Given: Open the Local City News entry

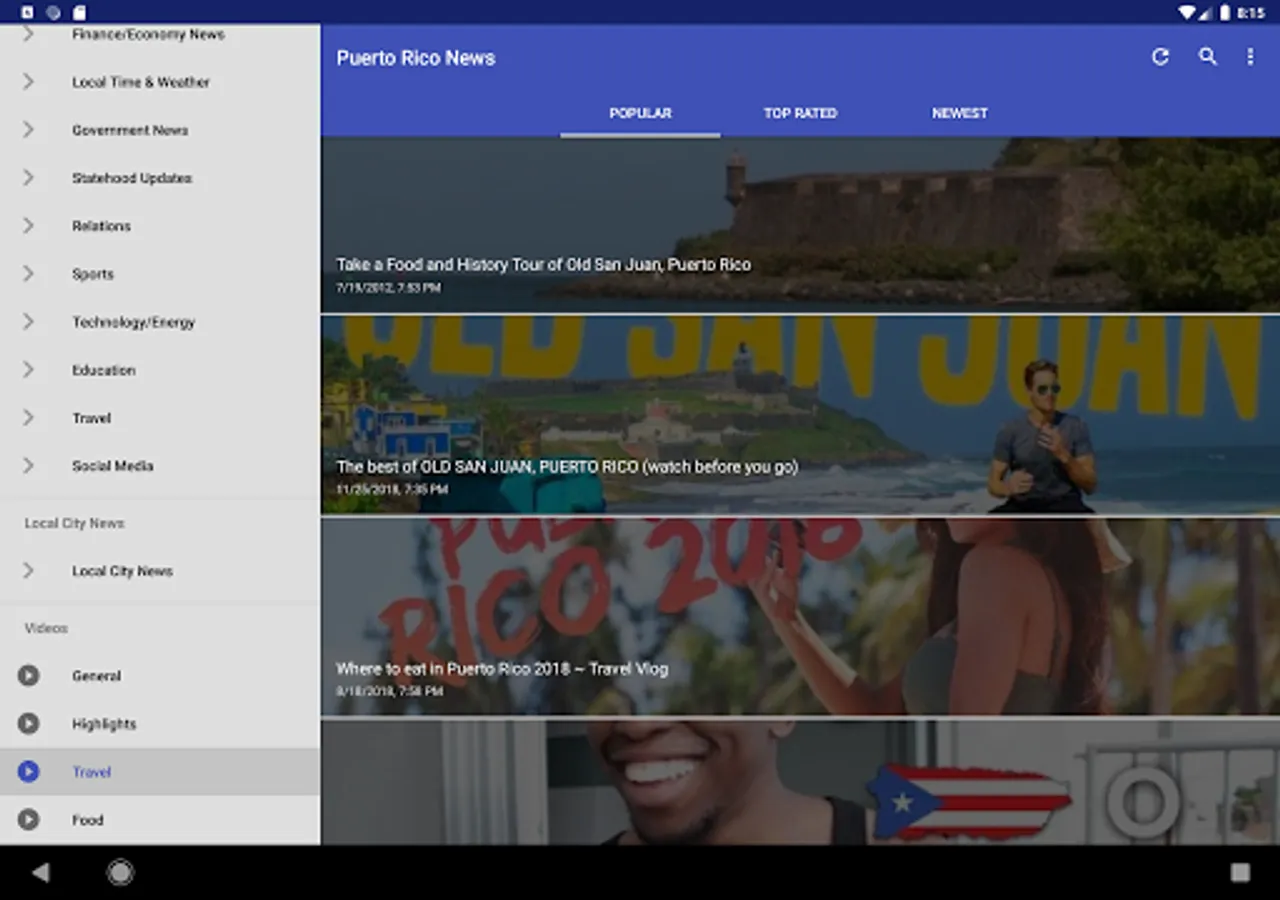Looking at the screenshot, I should (x=160, y=571).
